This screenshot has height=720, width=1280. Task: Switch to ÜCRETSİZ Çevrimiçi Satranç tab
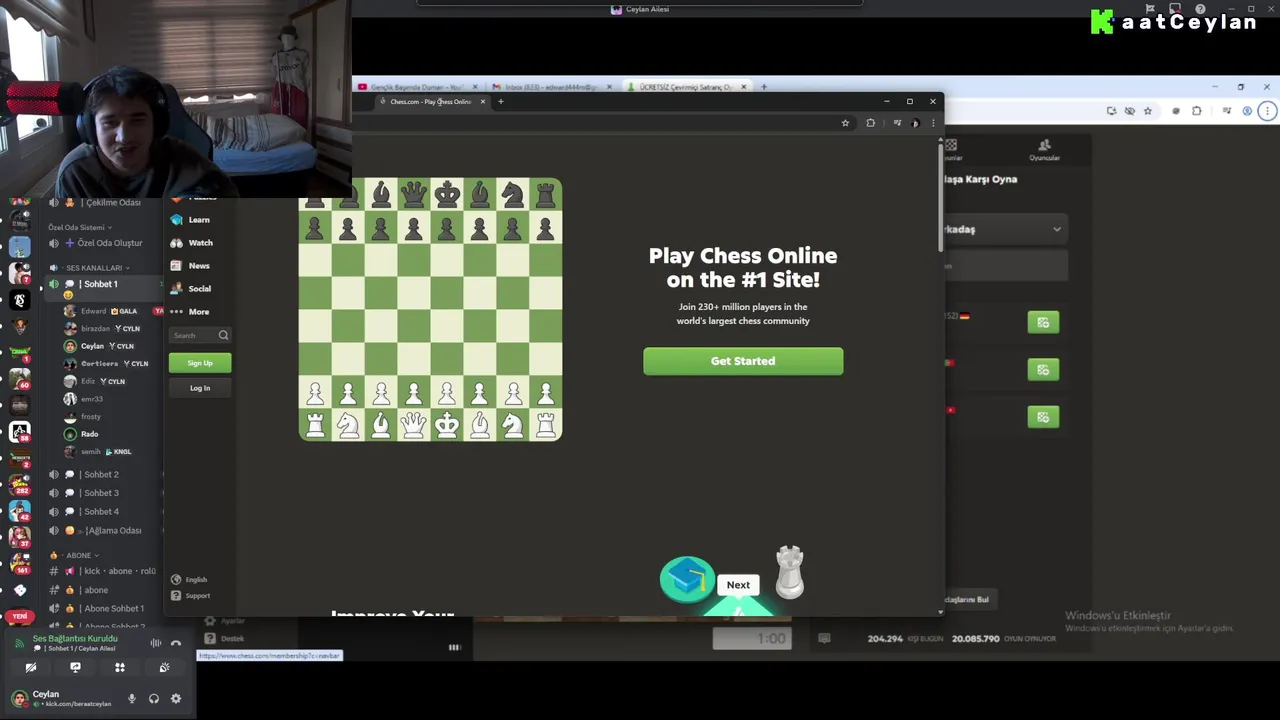tap(685, 87)
